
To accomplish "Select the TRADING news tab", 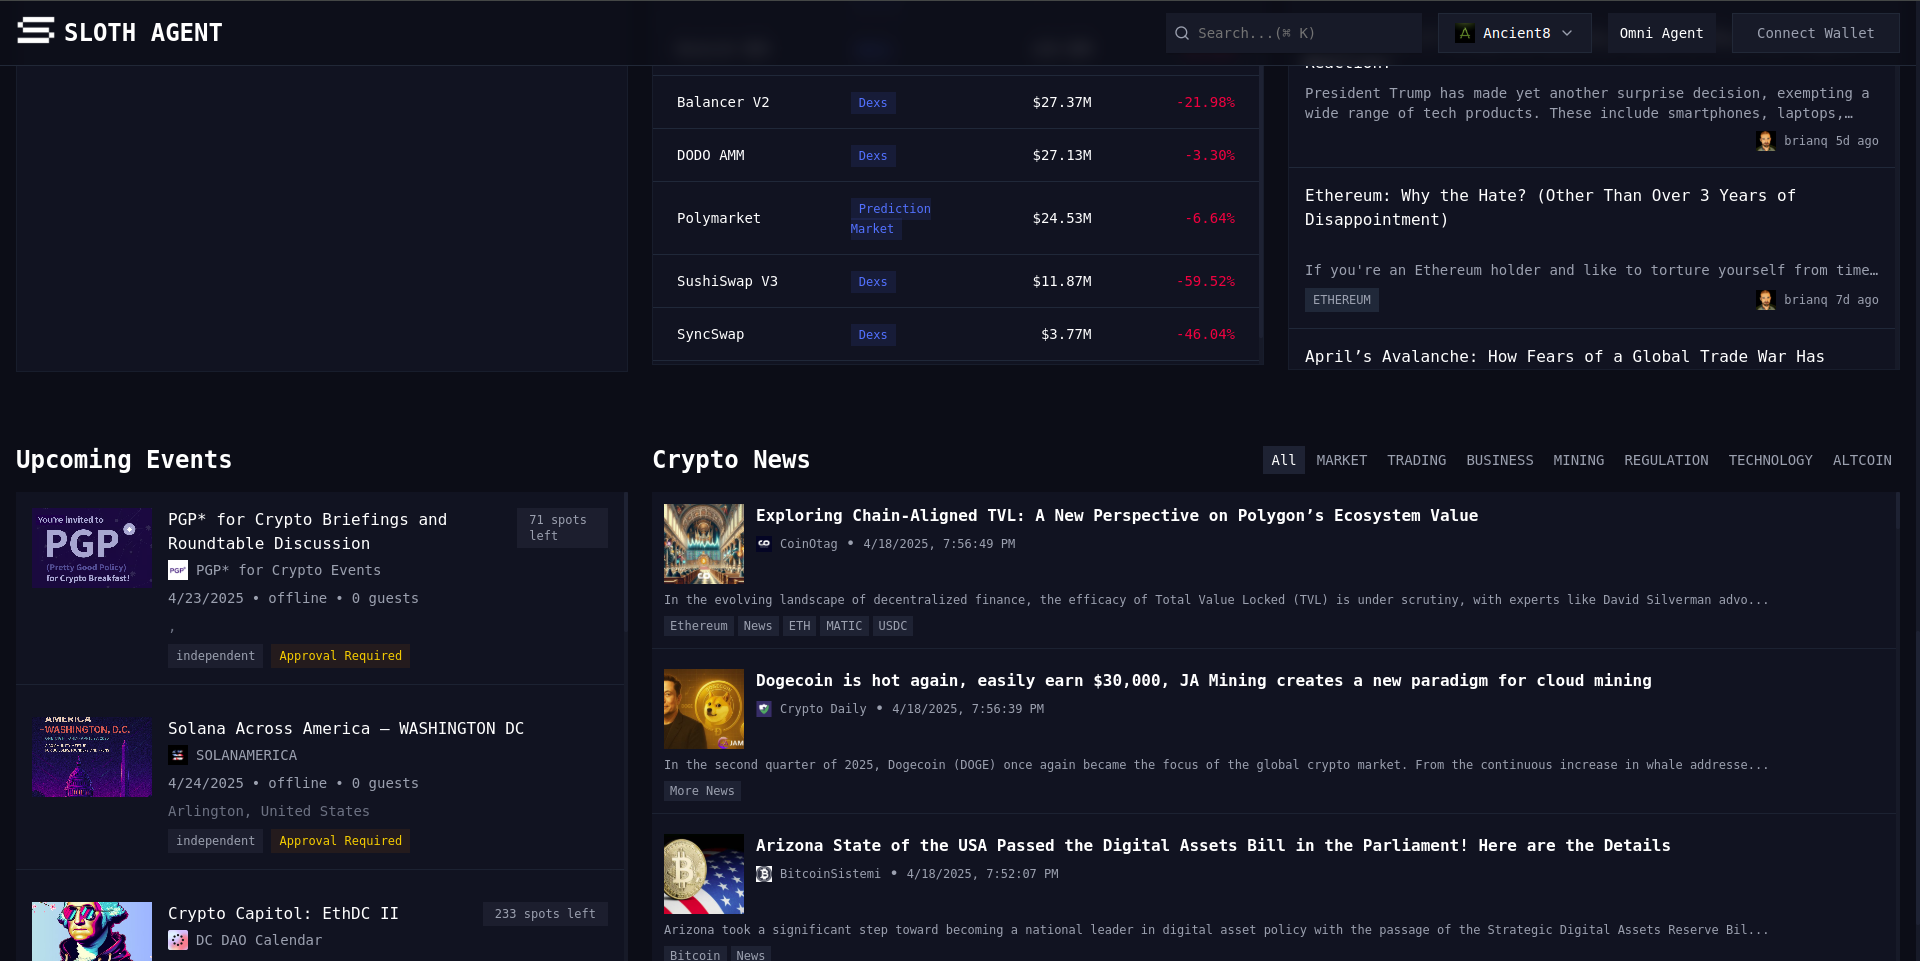I will [x=1416, y=460].
